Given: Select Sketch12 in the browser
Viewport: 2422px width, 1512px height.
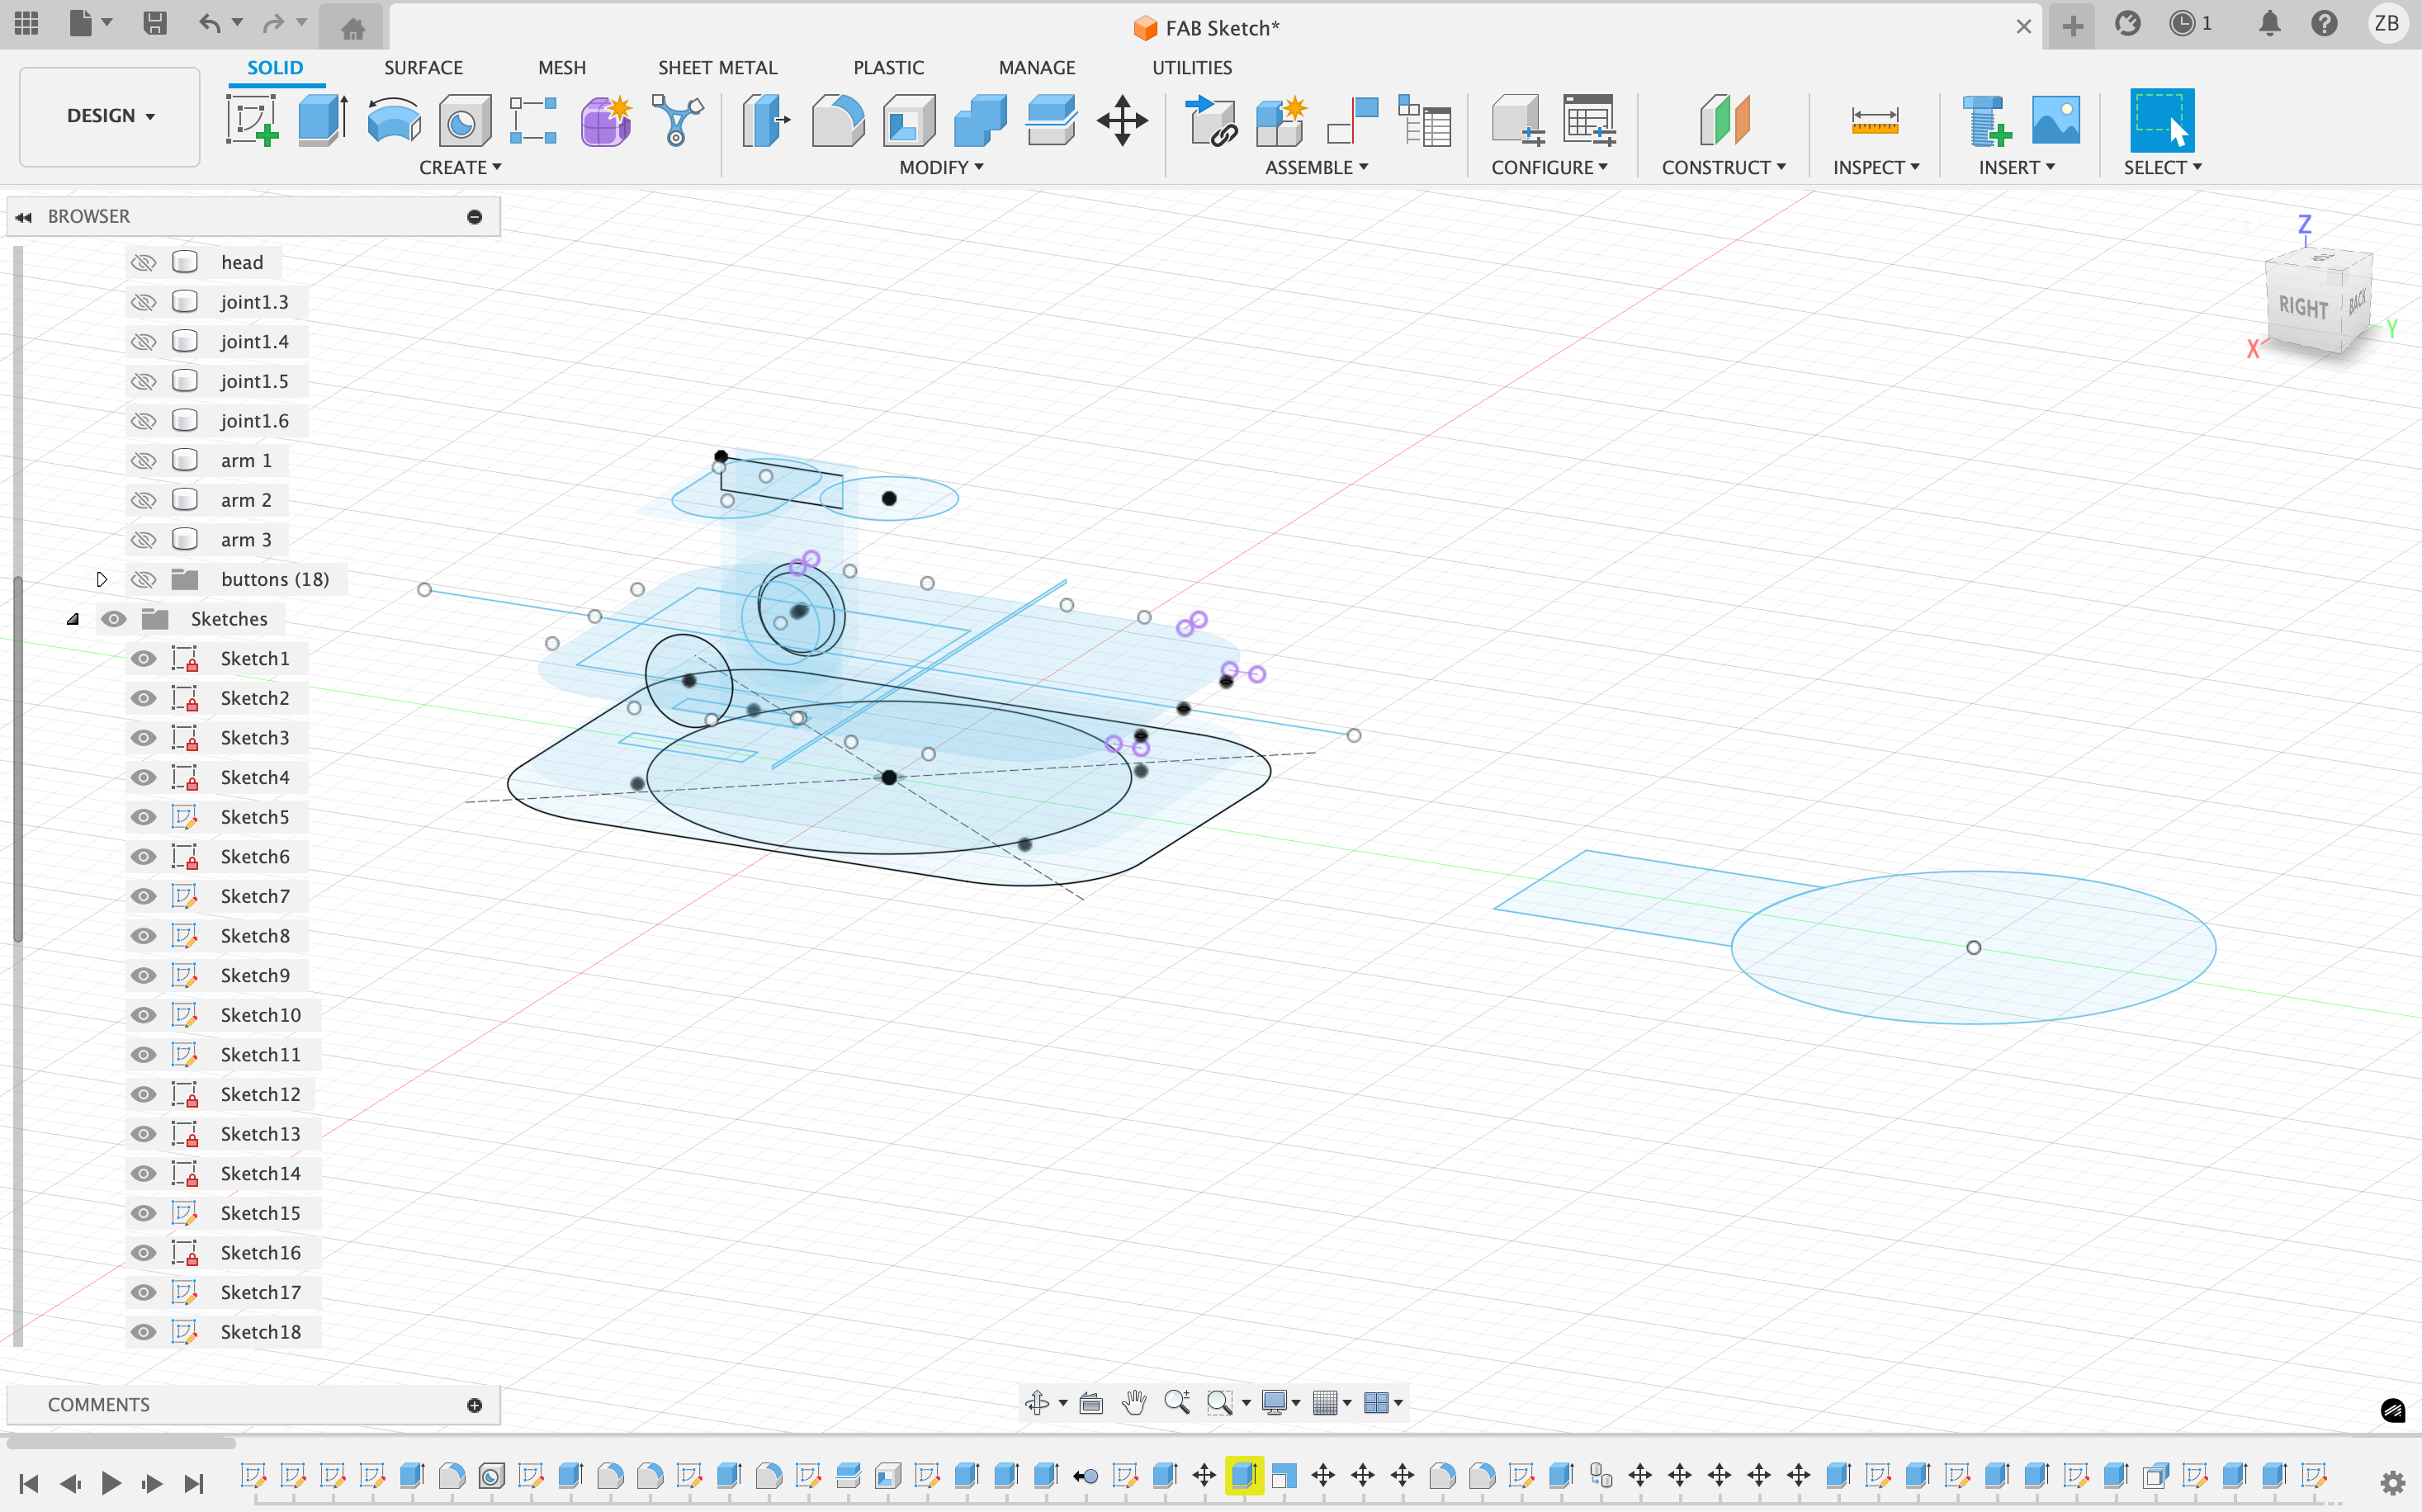Looking at the screenshot, I should [x=260, y=1094].
